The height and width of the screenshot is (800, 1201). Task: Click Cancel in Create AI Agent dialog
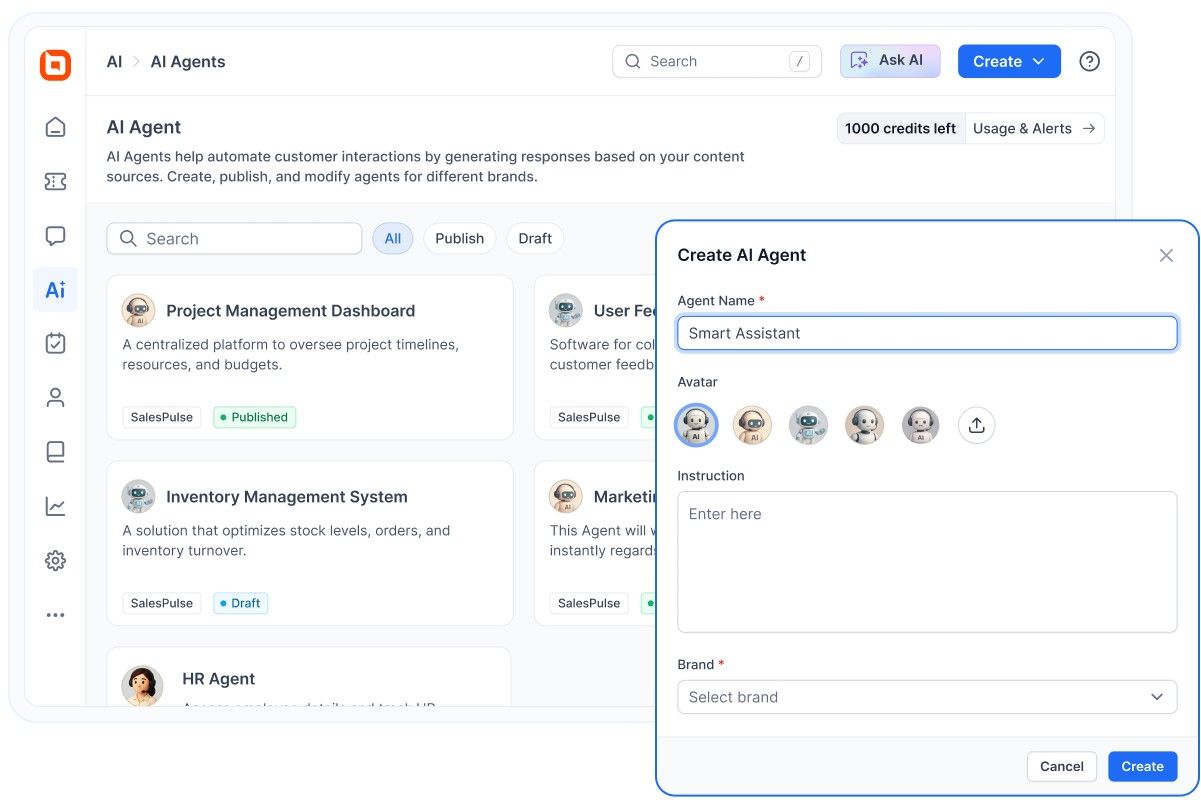[1061, 766]
